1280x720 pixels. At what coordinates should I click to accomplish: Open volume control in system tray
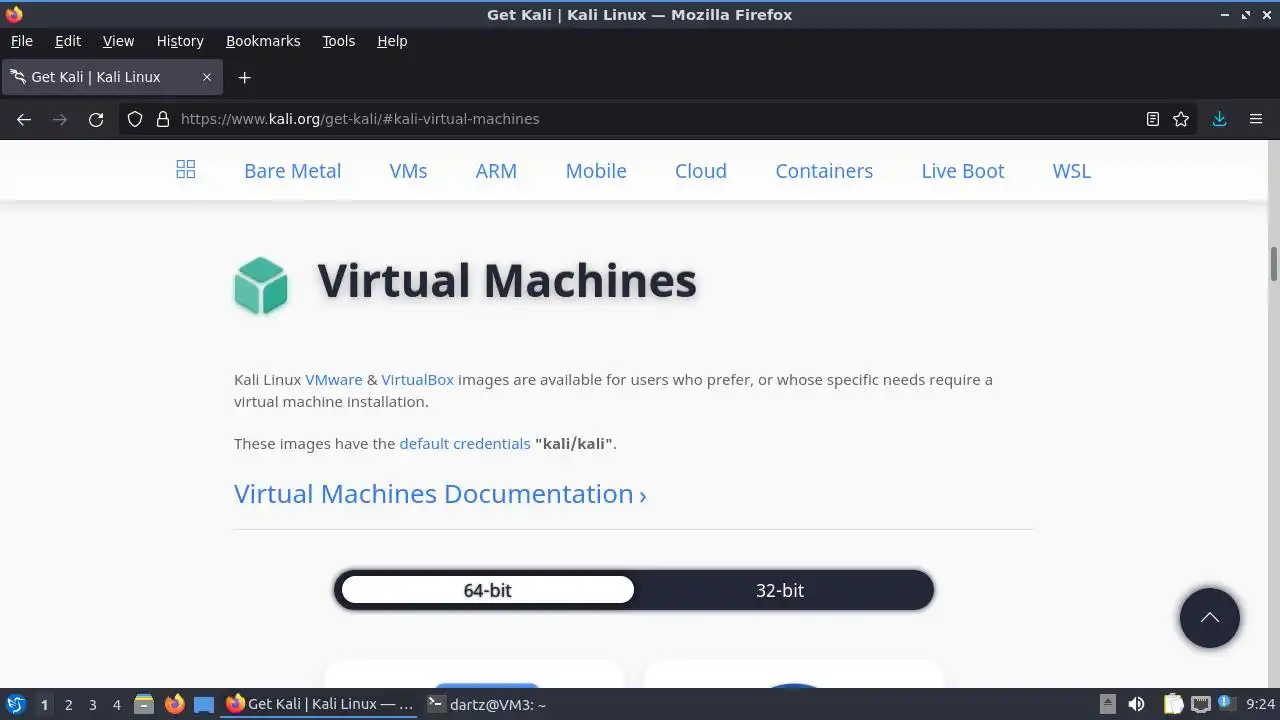[1136, 704]
